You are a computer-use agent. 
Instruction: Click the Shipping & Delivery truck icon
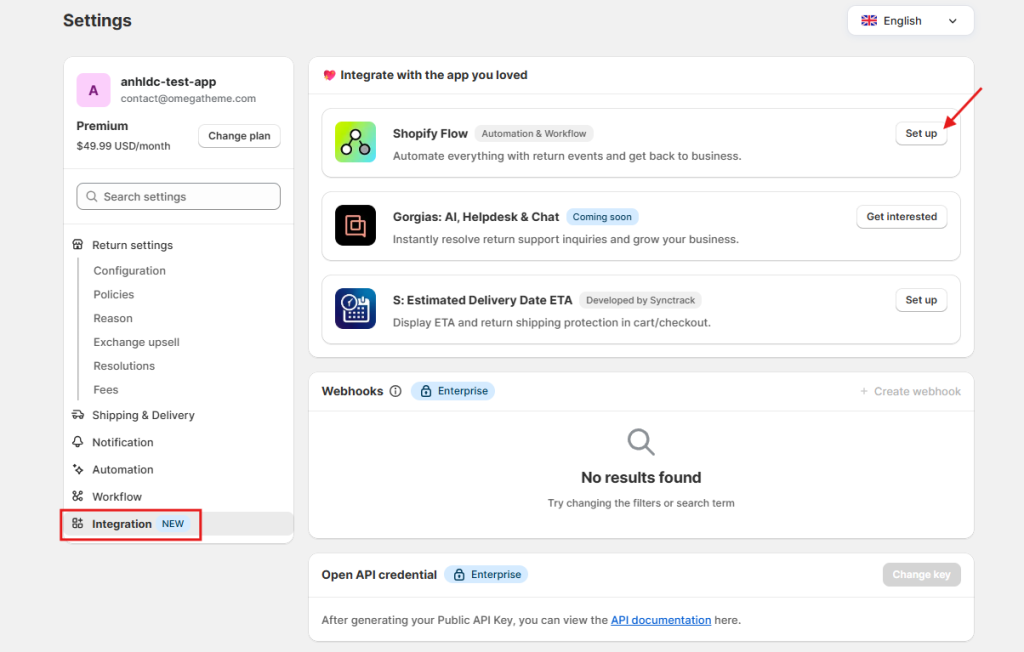78,415
